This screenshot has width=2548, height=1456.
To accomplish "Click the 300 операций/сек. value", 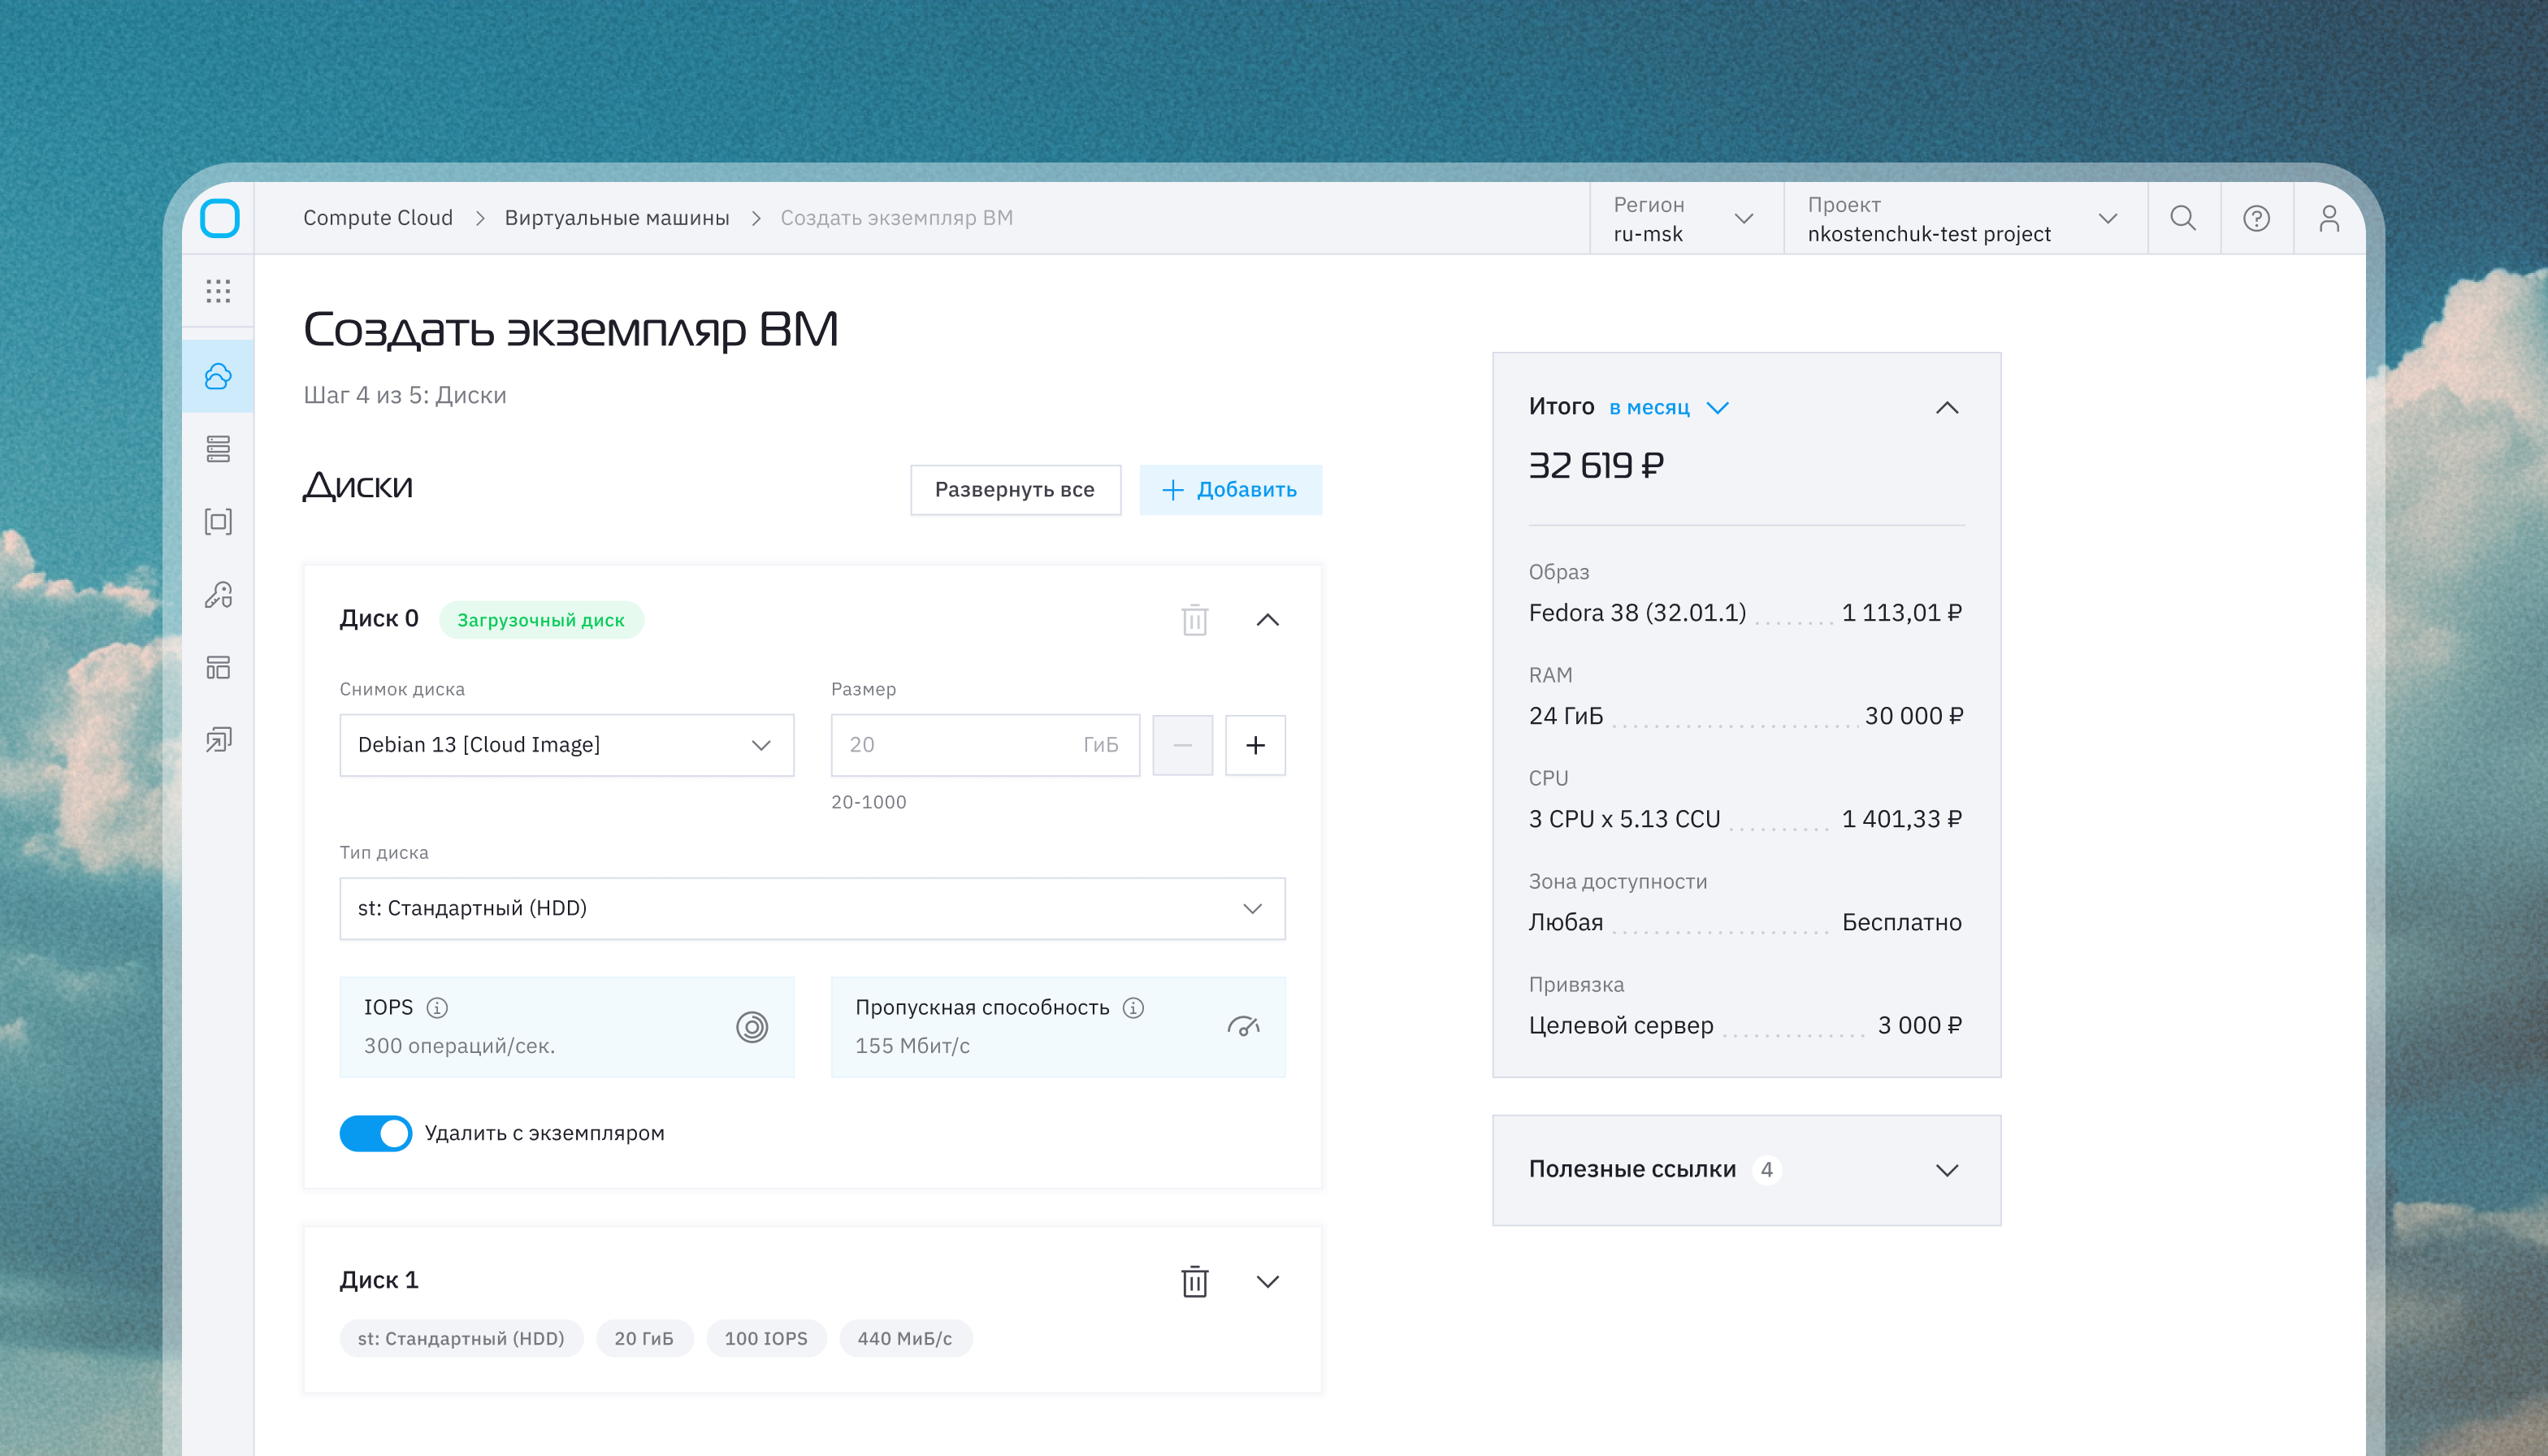I will click(x=459, y=1046).
